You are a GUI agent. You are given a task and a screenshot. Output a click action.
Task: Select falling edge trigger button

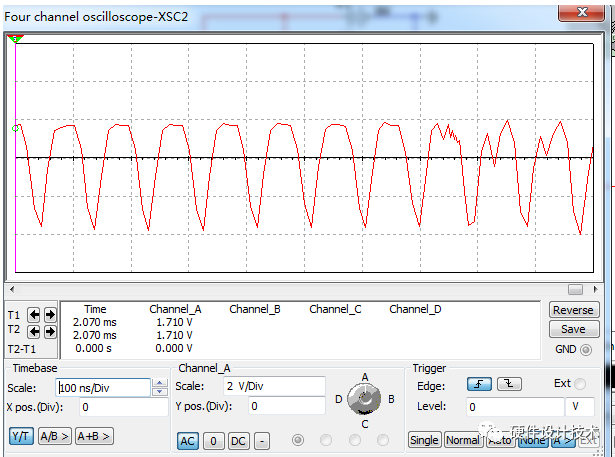click(509, 384)
